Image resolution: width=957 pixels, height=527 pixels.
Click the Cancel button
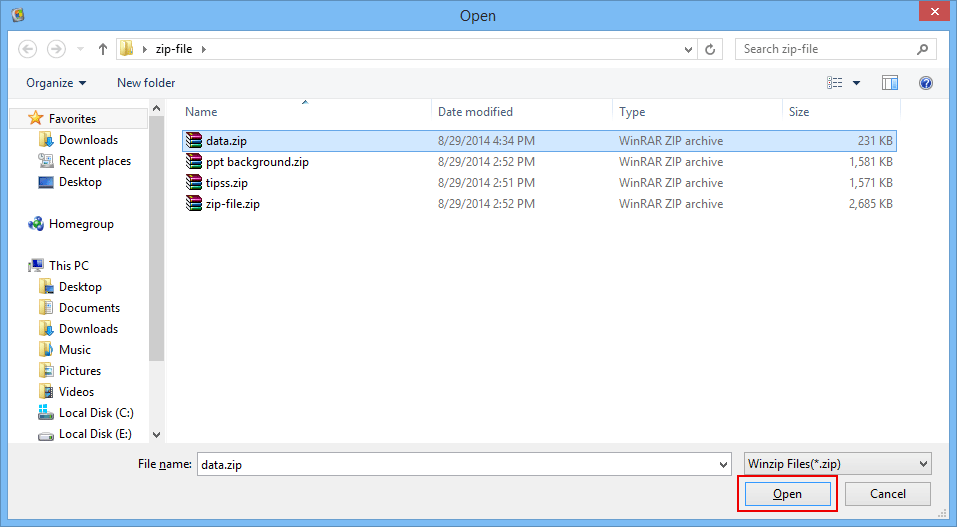887,493
